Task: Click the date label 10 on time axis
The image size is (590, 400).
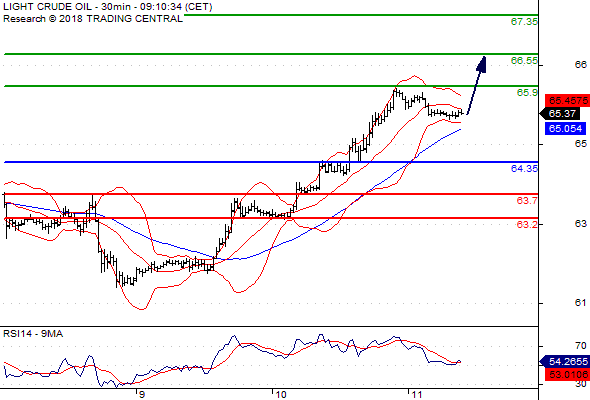Action: [x=281, y=395]
